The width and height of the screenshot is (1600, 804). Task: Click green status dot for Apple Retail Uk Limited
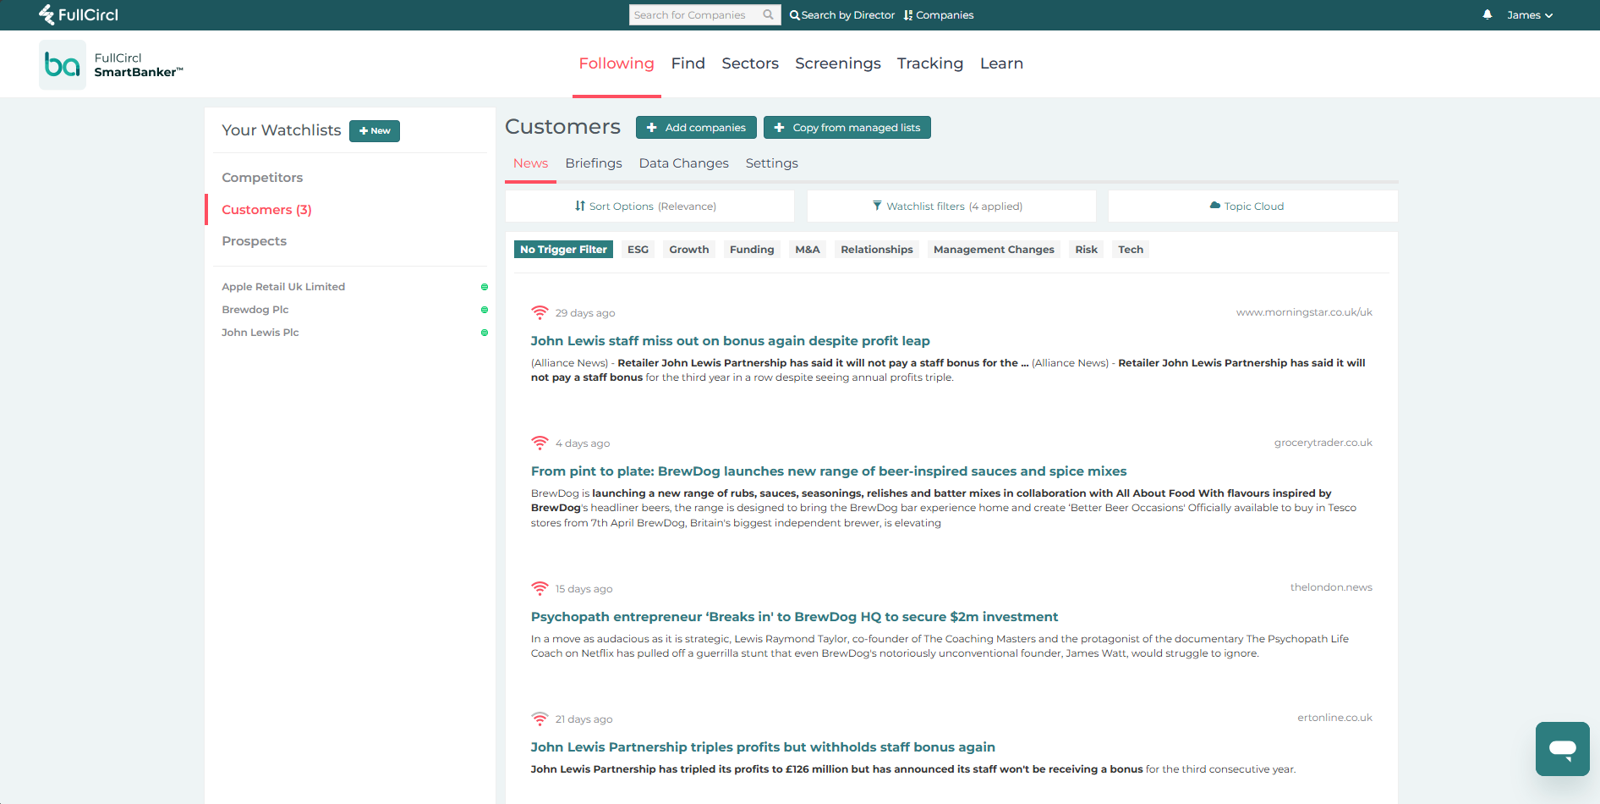(484, 287)
